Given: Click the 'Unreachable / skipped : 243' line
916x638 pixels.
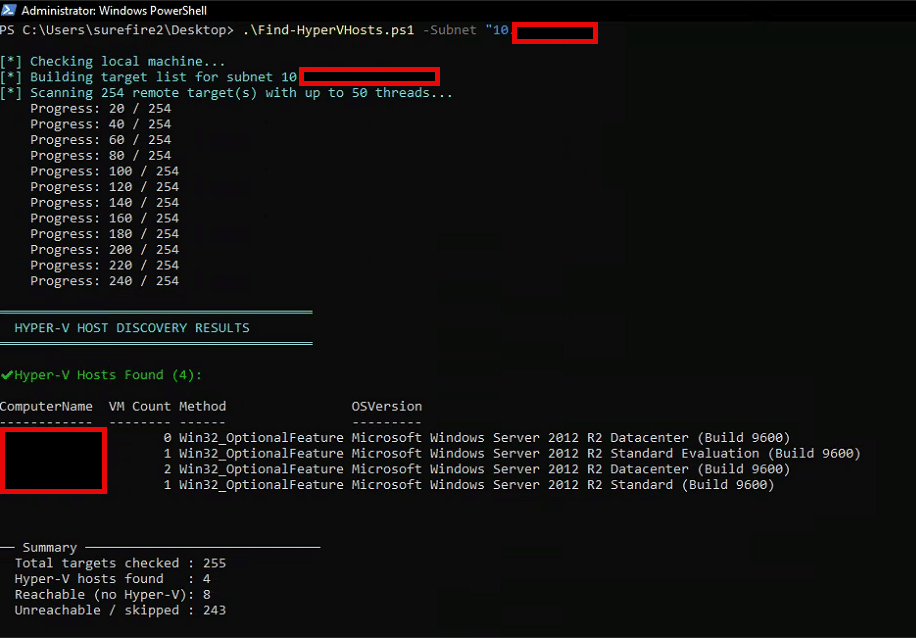Looking at the screenshot, I should 120,611.
